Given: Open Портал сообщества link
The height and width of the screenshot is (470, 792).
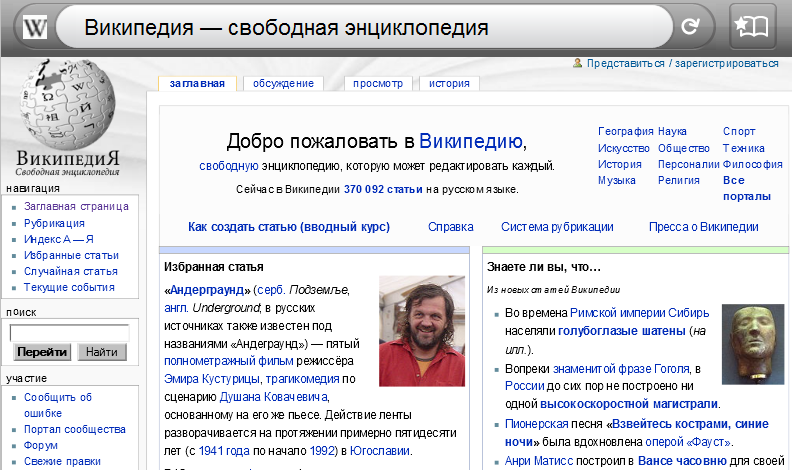Looking at the screenshot, I should (75, 430).
